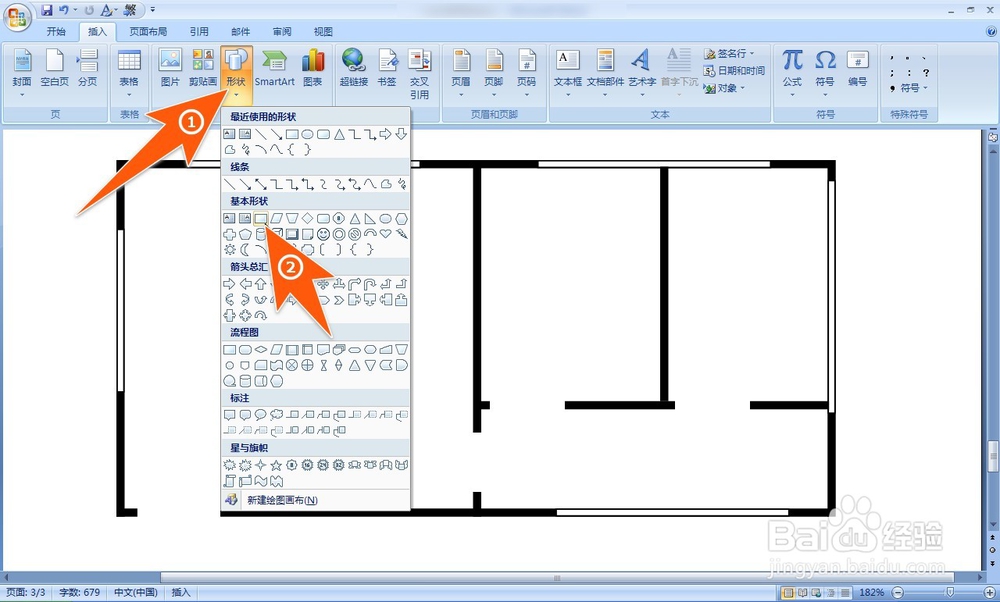Expand the Page Number (页码) dropdown
Screen dimensions: 1000x602
526,72
